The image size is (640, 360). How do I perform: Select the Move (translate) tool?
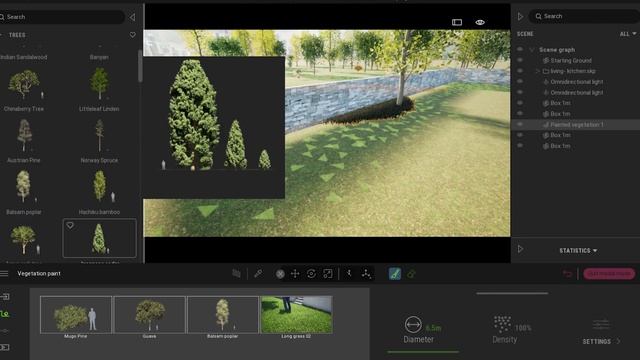pos(295,274)
